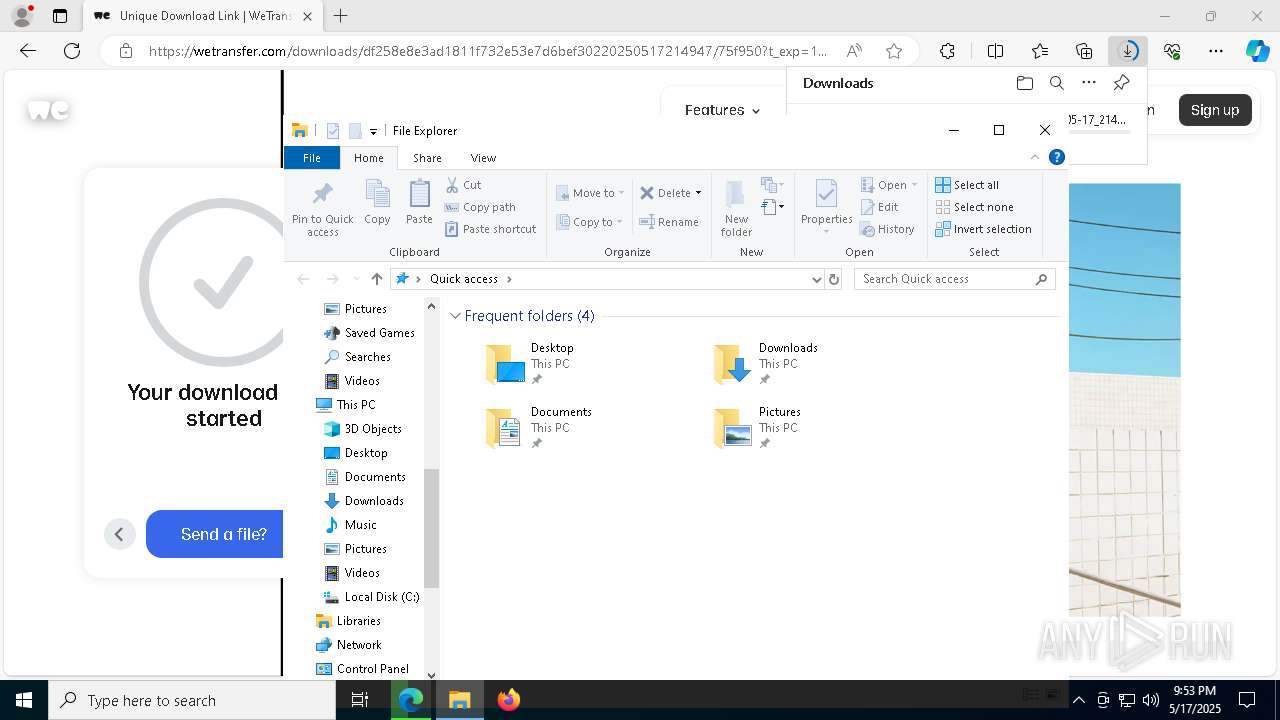Open the Move to dropdown
Viewport: 1280px width, 720px height.
click(590, 193)
